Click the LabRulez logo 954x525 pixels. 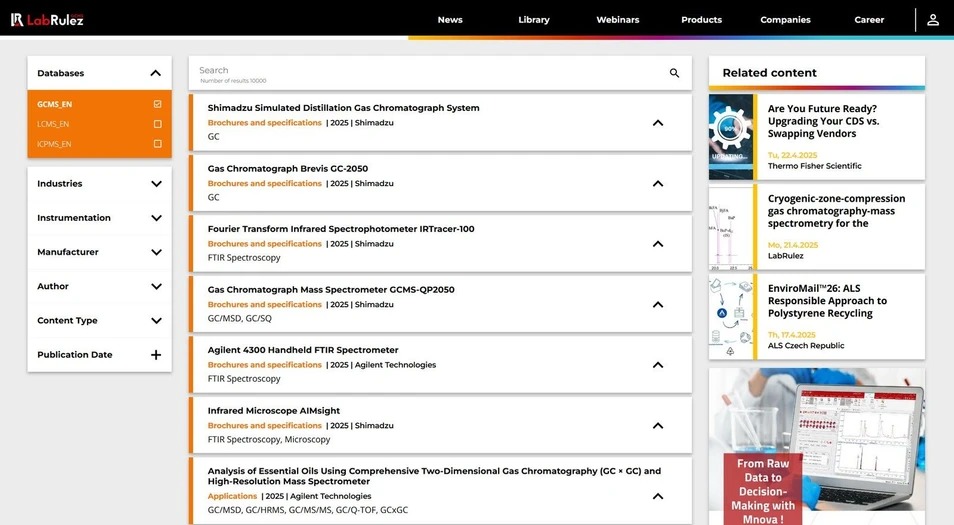pyautogui.click(x=47, y=19)
